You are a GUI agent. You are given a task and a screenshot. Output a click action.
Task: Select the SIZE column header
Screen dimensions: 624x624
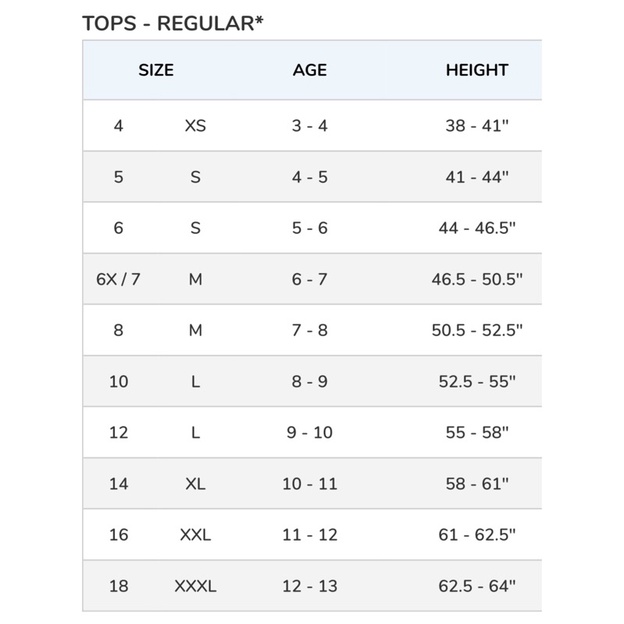tap(156, 70)
